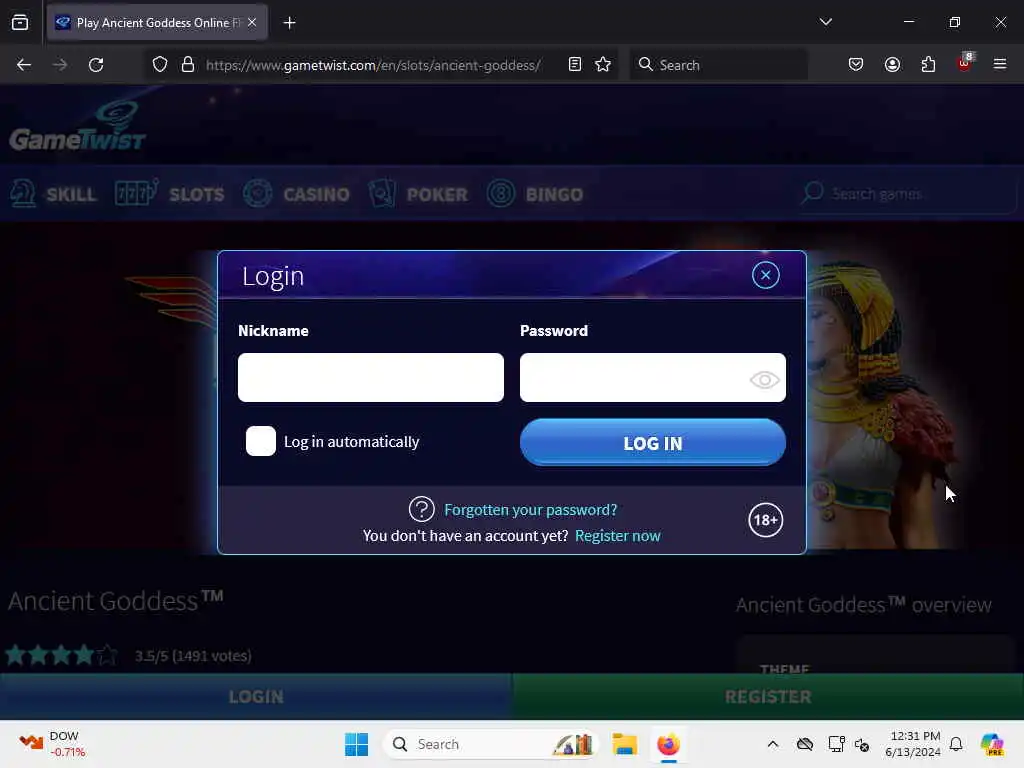Open the uBlock extension icon with badge
Screen dimensions: 1024x768
(965, 63)
